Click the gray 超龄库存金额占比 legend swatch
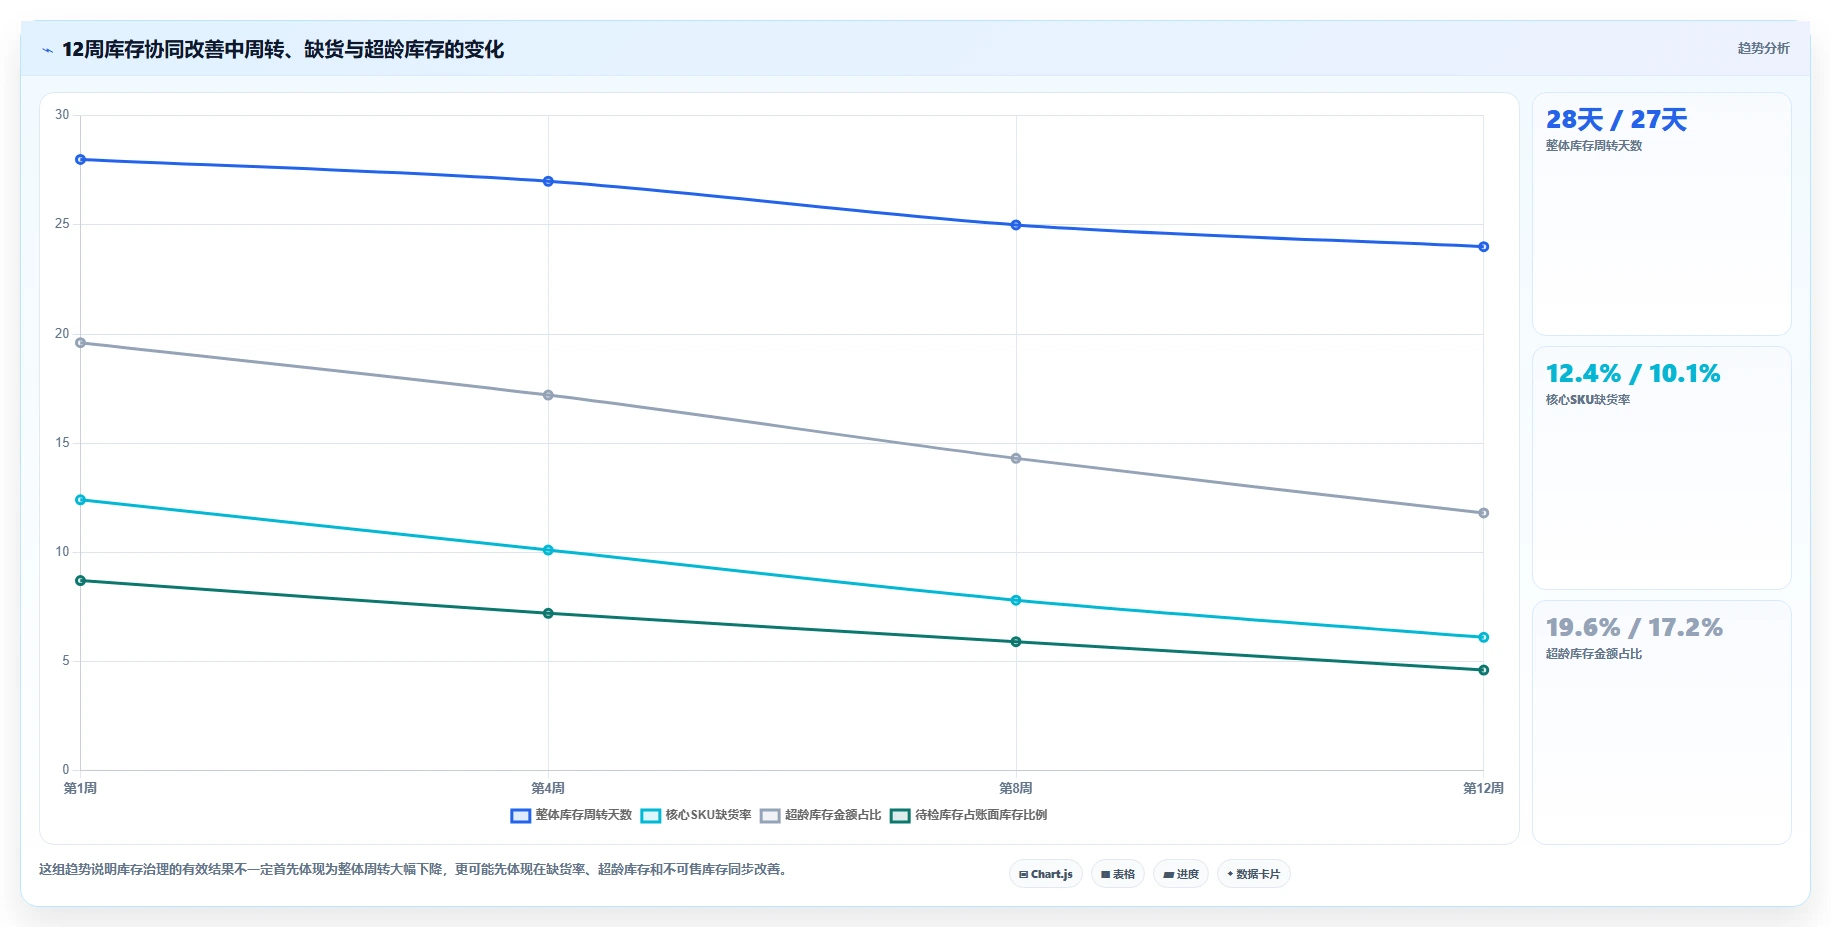This screenshot has height=927, width=1831. [x=770, y=816]
